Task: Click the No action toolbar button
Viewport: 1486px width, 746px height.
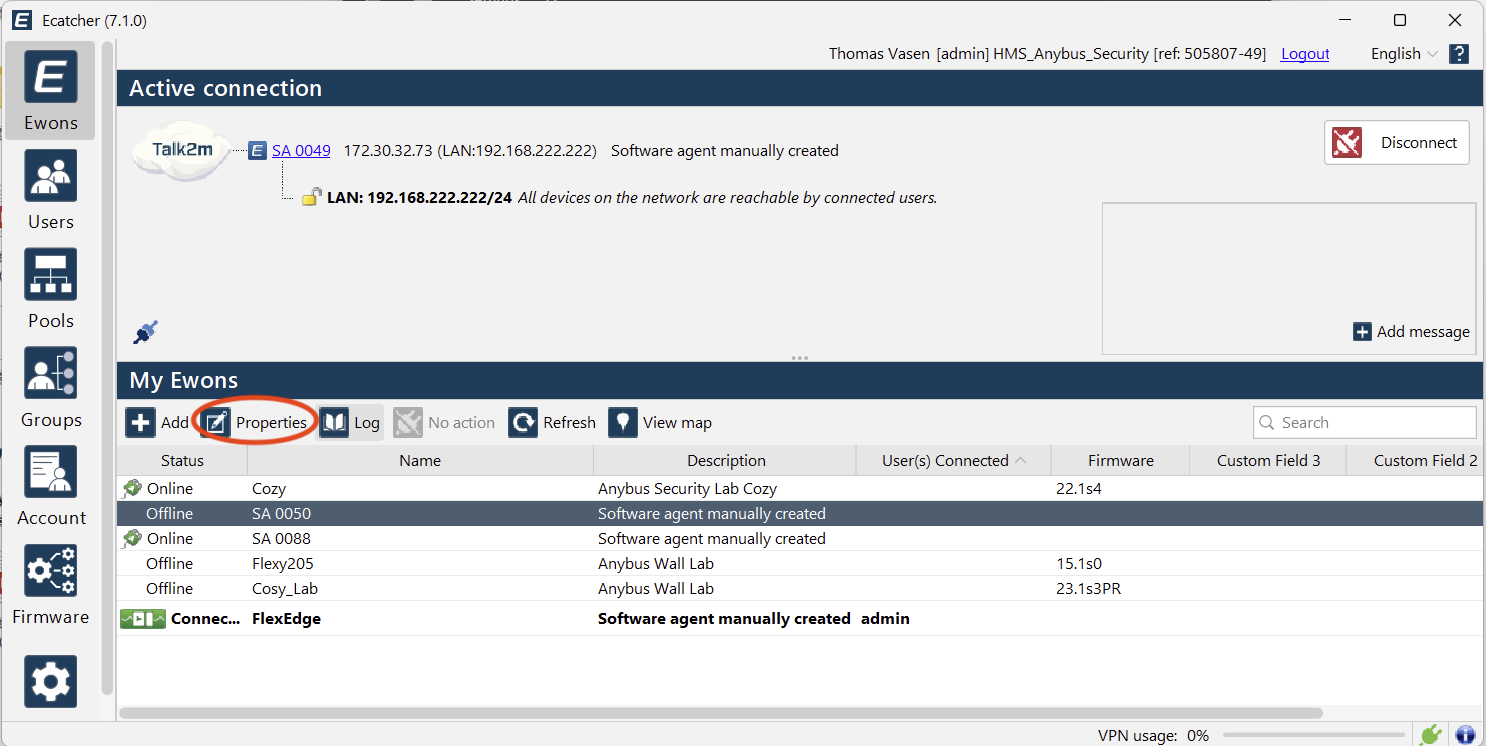Action: (x=444, y=423)
